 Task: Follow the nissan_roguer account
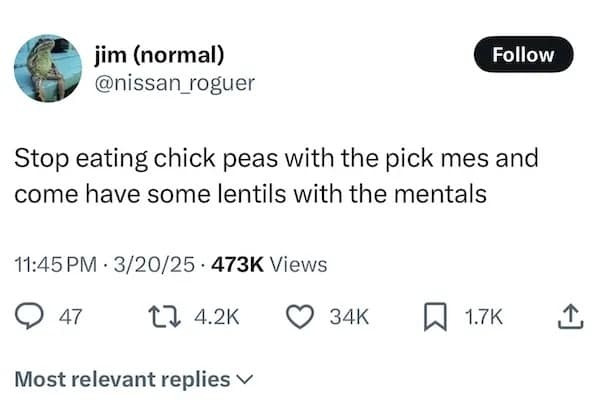pos(522,55)
